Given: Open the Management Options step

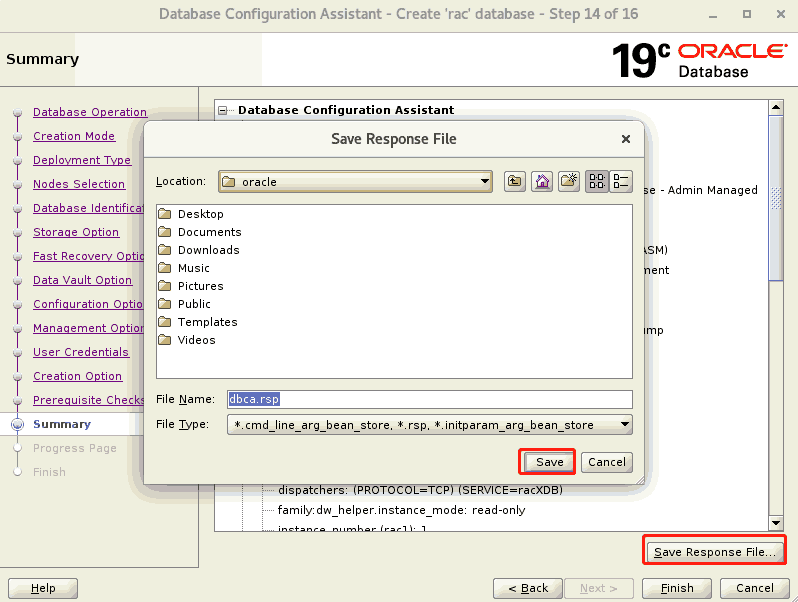Looking at the screenshot, I should click(x=88, y=328).
